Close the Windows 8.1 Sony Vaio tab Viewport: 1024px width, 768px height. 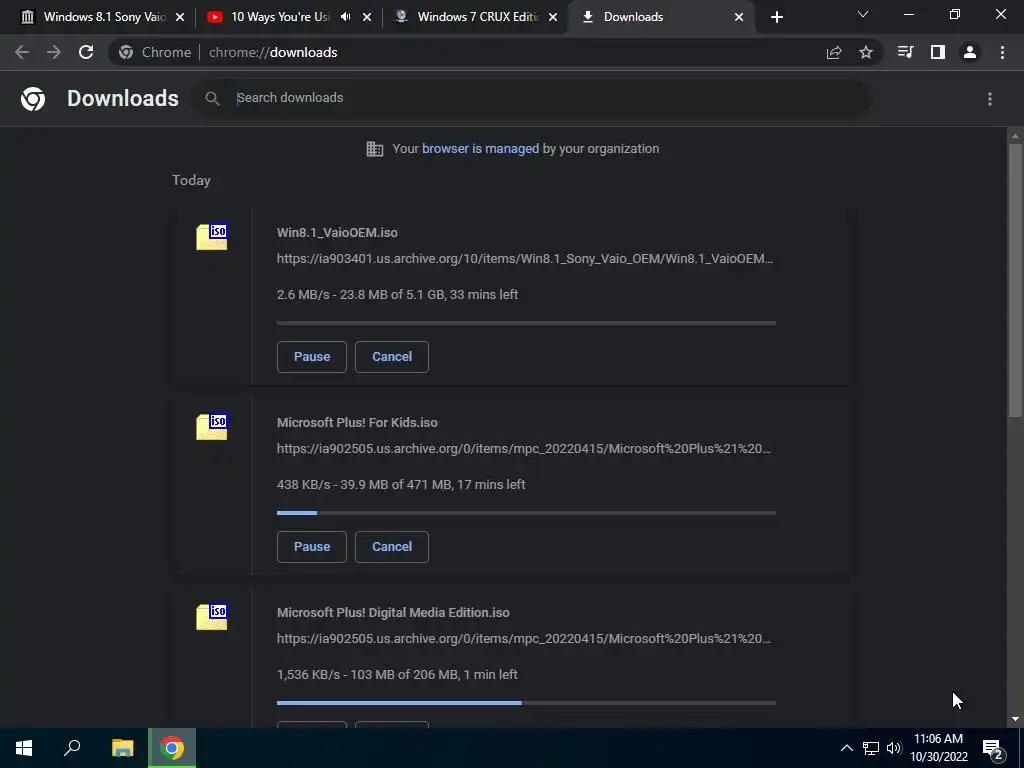(180, 18)
